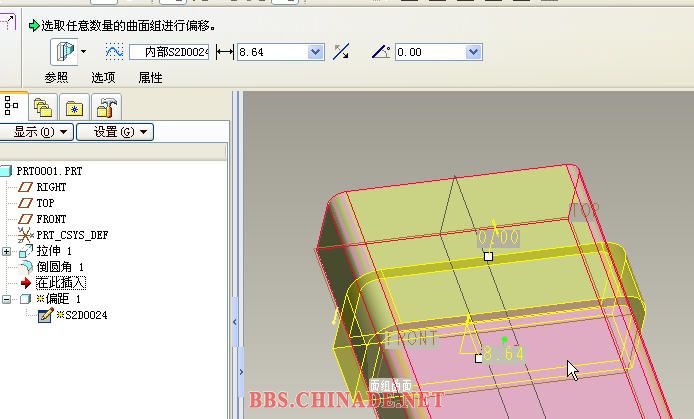Open the offset type dropdown arrow
The height and width of the screenshot is (419, 694).
pos(84,52)
